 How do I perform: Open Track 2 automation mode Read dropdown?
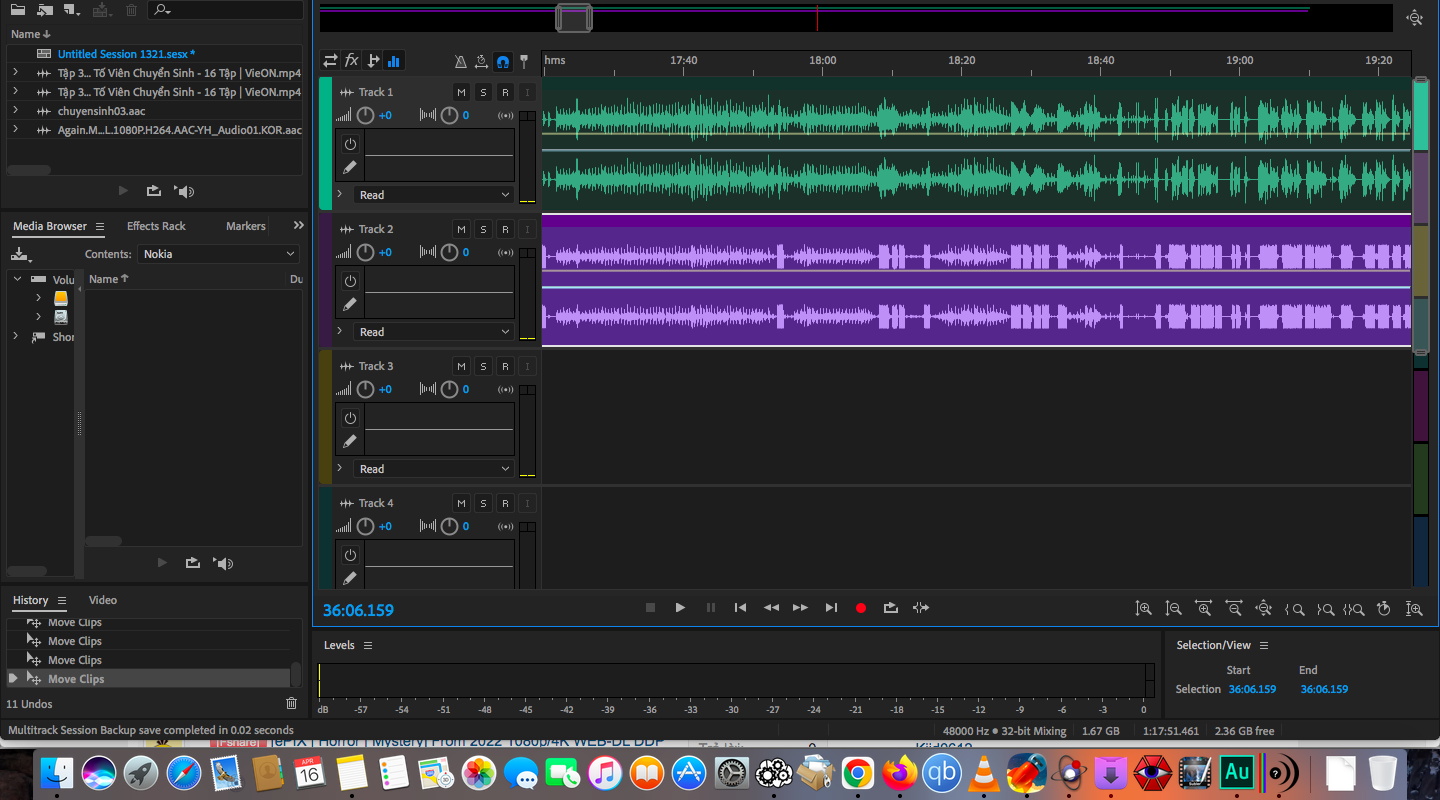point(434,332)
